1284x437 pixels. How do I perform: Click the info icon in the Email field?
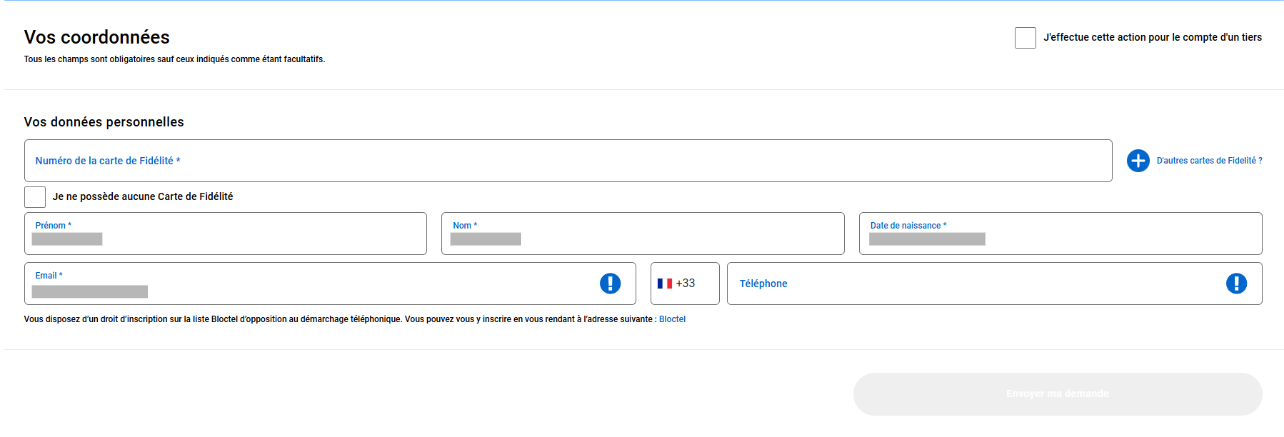click(x=611, y=283)
